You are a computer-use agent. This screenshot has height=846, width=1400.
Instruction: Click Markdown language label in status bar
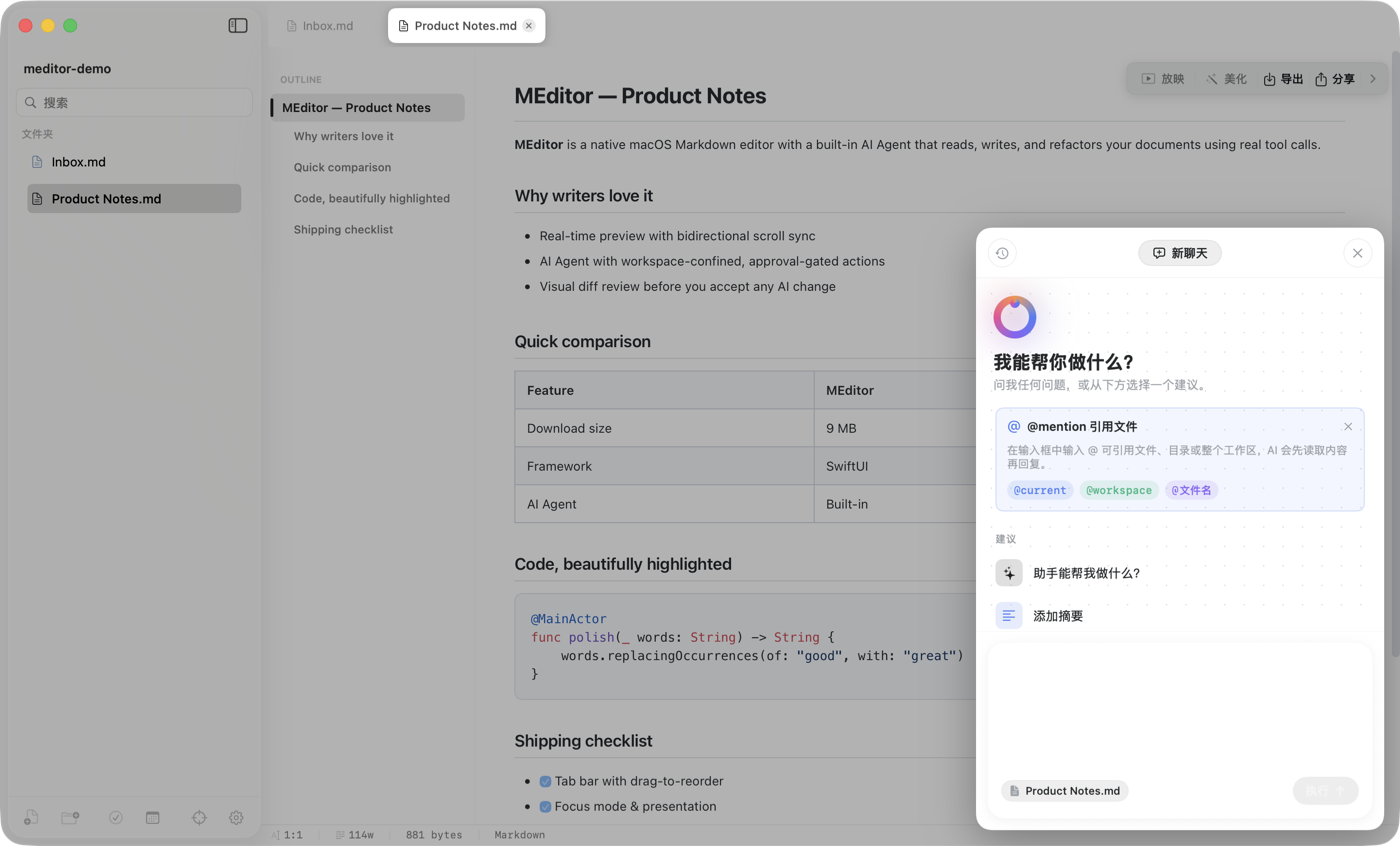pos(519,834)
